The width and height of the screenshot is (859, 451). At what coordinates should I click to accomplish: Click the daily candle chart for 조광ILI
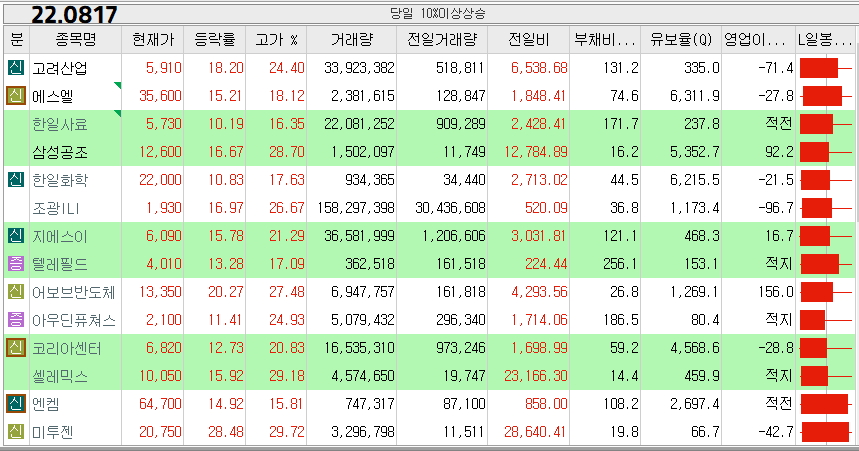point(826,208)
